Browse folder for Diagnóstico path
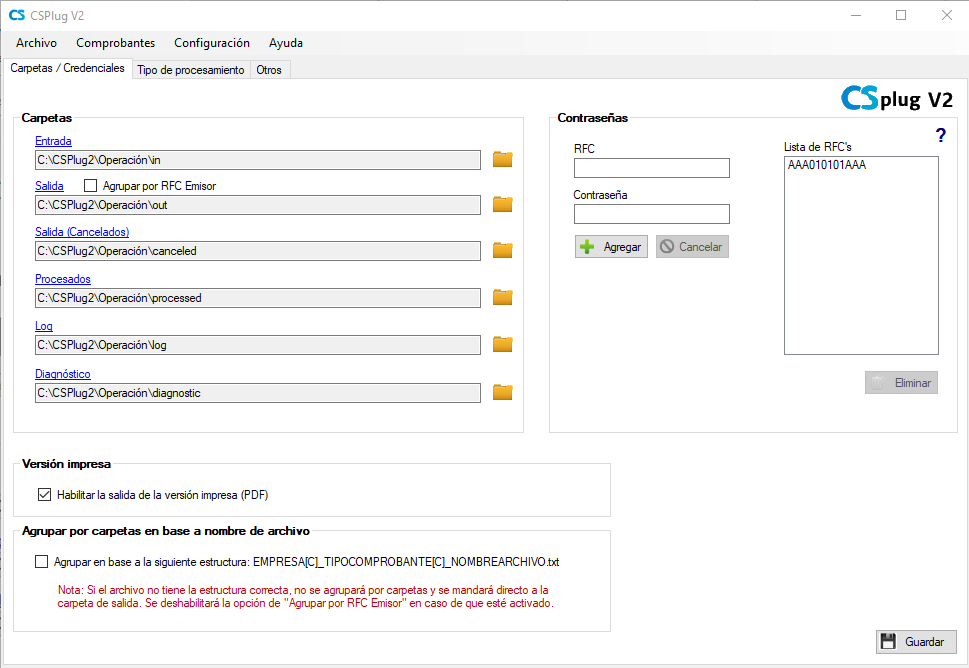This screenshot has width=969, height=668. click(x=502, y=392)
